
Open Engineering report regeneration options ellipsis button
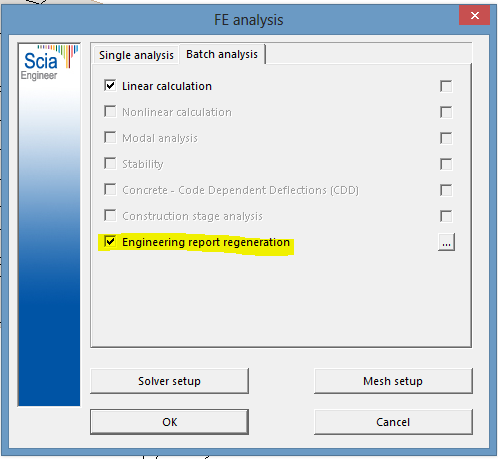tap(446, 242)
